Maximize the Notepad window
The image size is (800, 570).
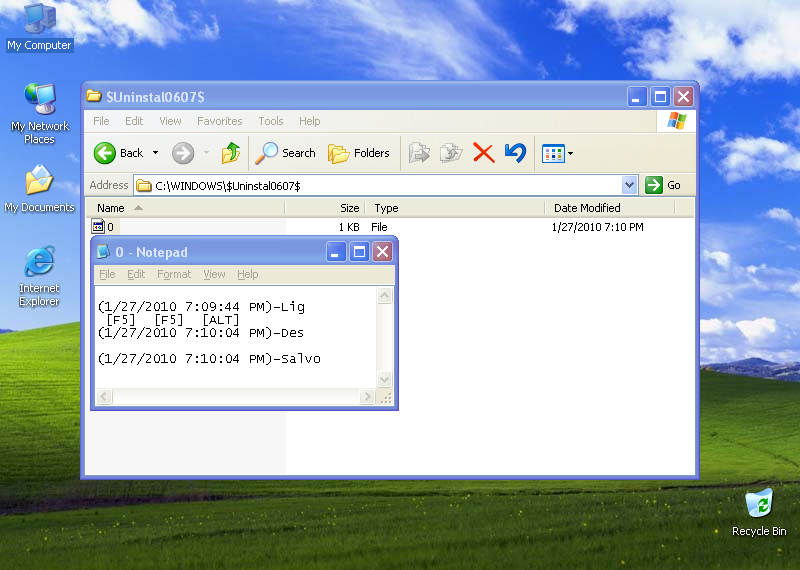(359, 252)
